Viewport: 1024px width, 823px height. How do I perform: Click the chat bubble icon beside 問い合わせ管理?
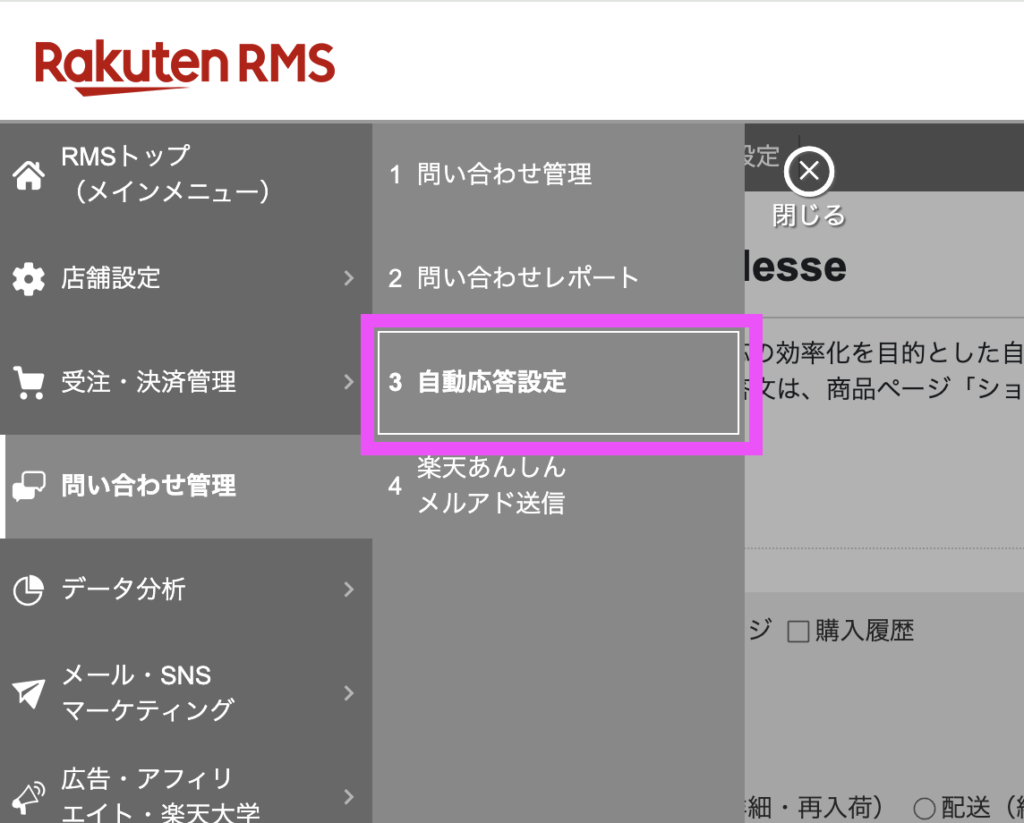31,486
